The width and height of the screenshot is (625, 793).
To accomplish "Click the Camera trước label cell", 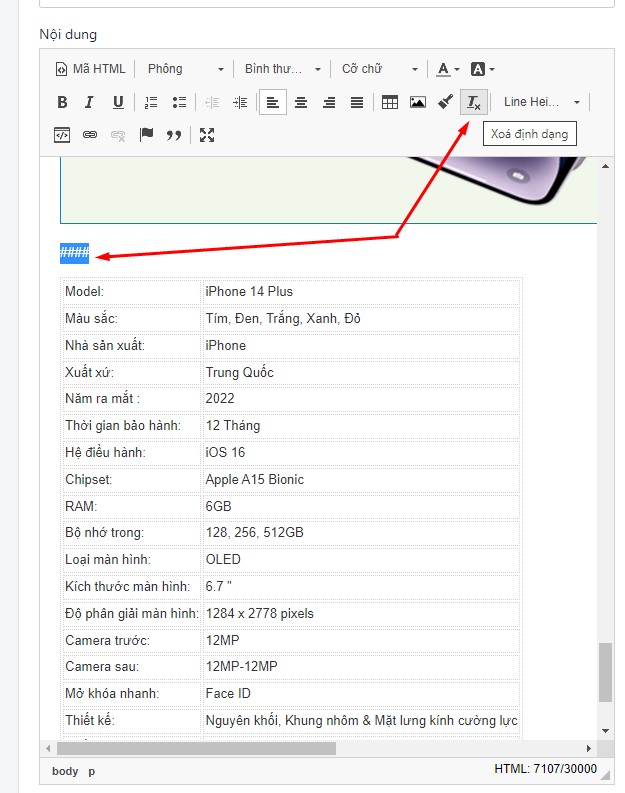I will 131,640.
